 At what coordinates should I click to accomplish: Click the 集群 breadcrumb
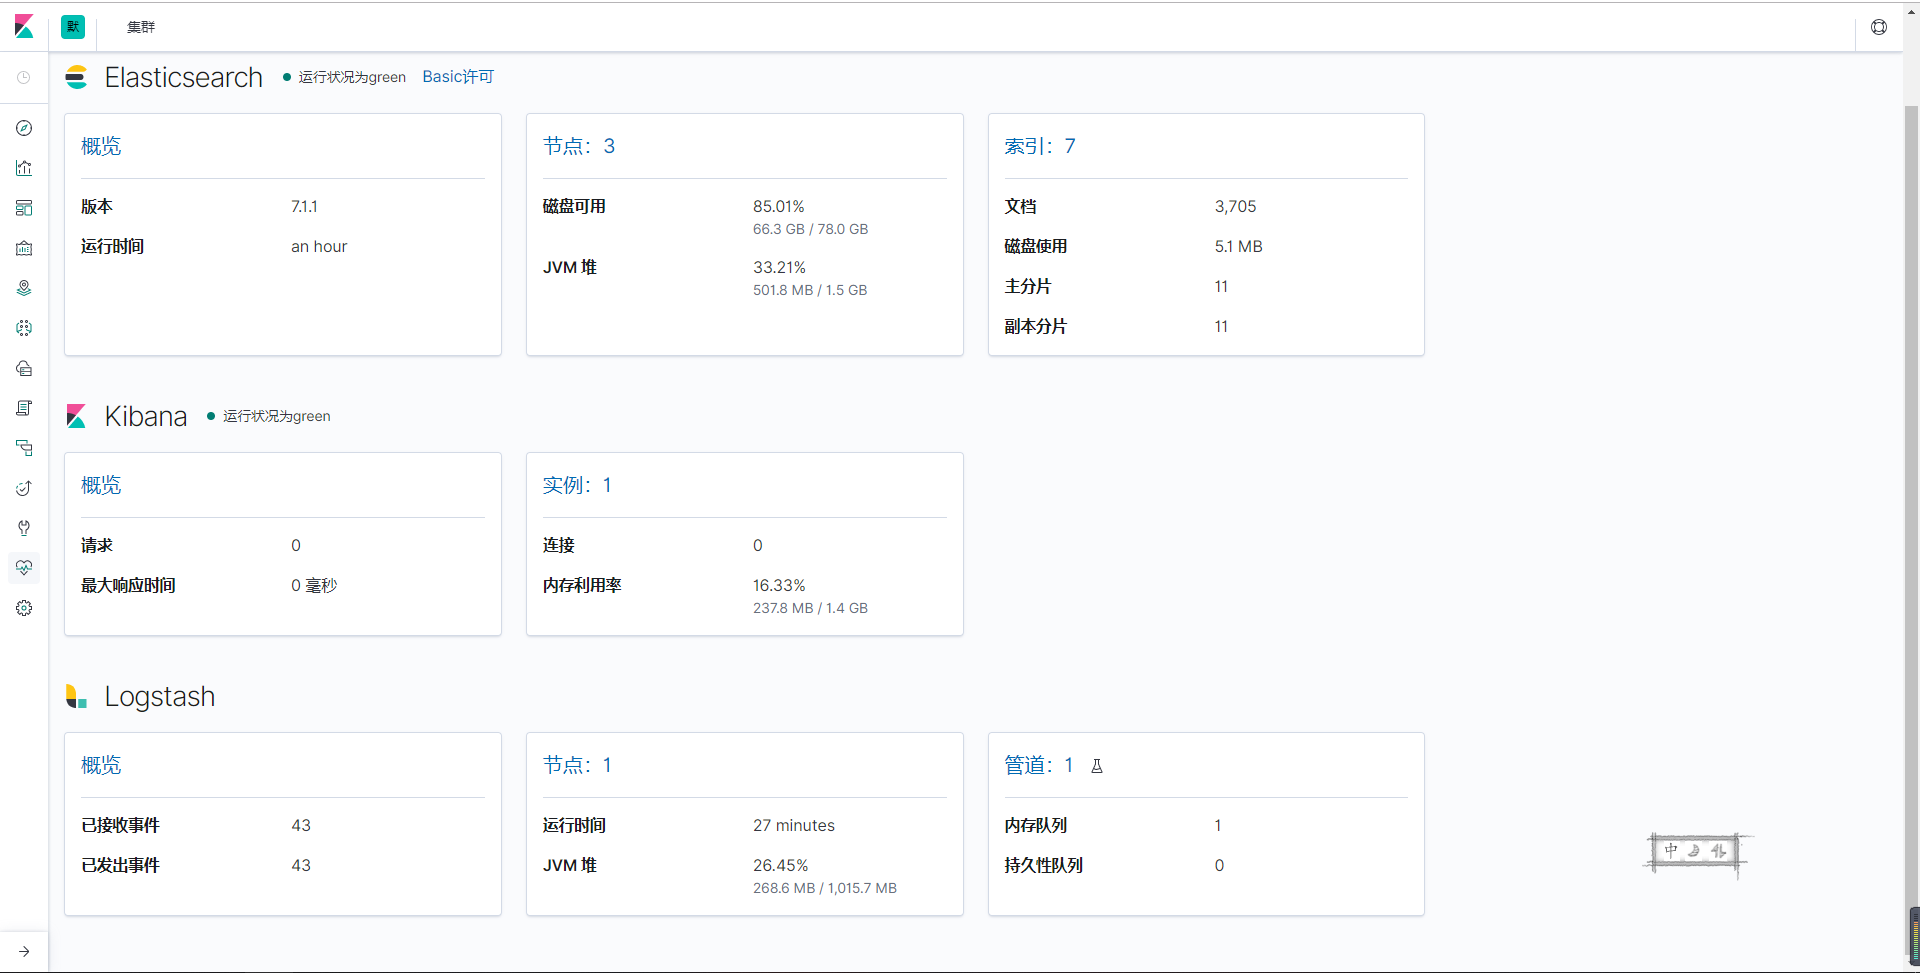[141, 27]
